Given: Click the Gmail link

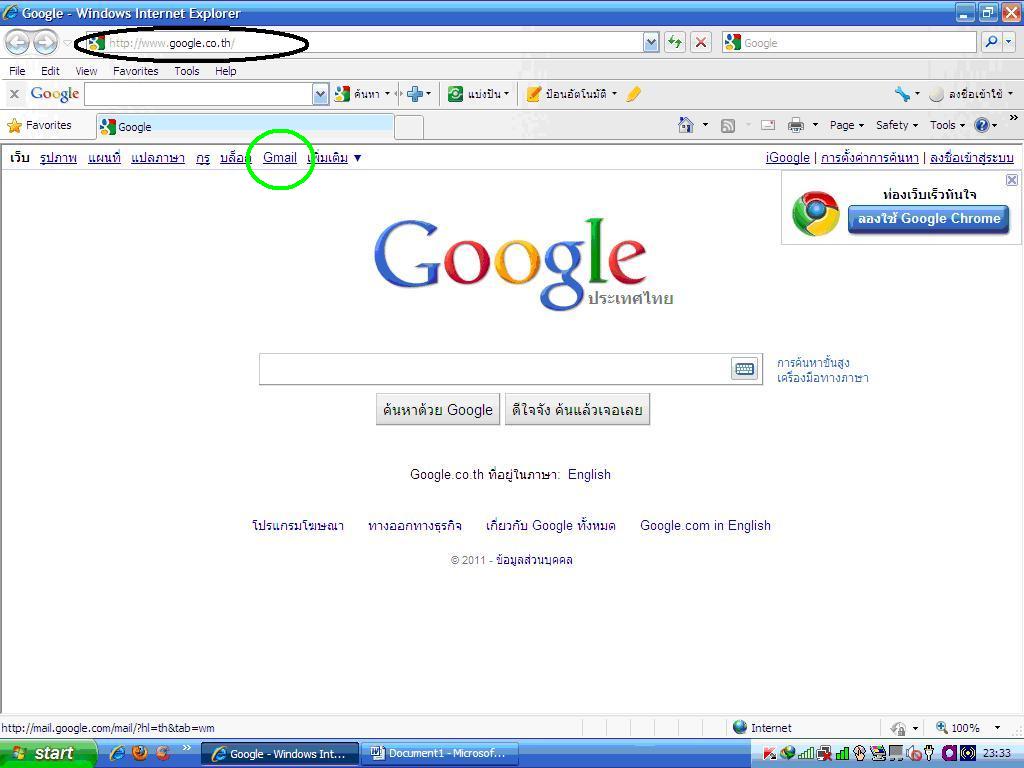Looking at the screenshot, I should point(280,157).
